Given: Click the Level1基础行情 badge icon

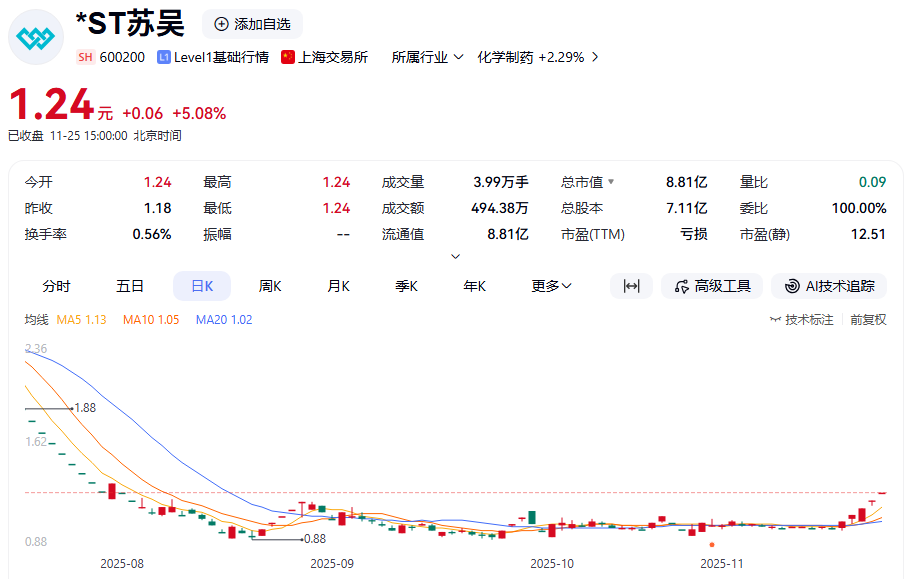Looking at the screenshot, I should click(x=164, y=58).
